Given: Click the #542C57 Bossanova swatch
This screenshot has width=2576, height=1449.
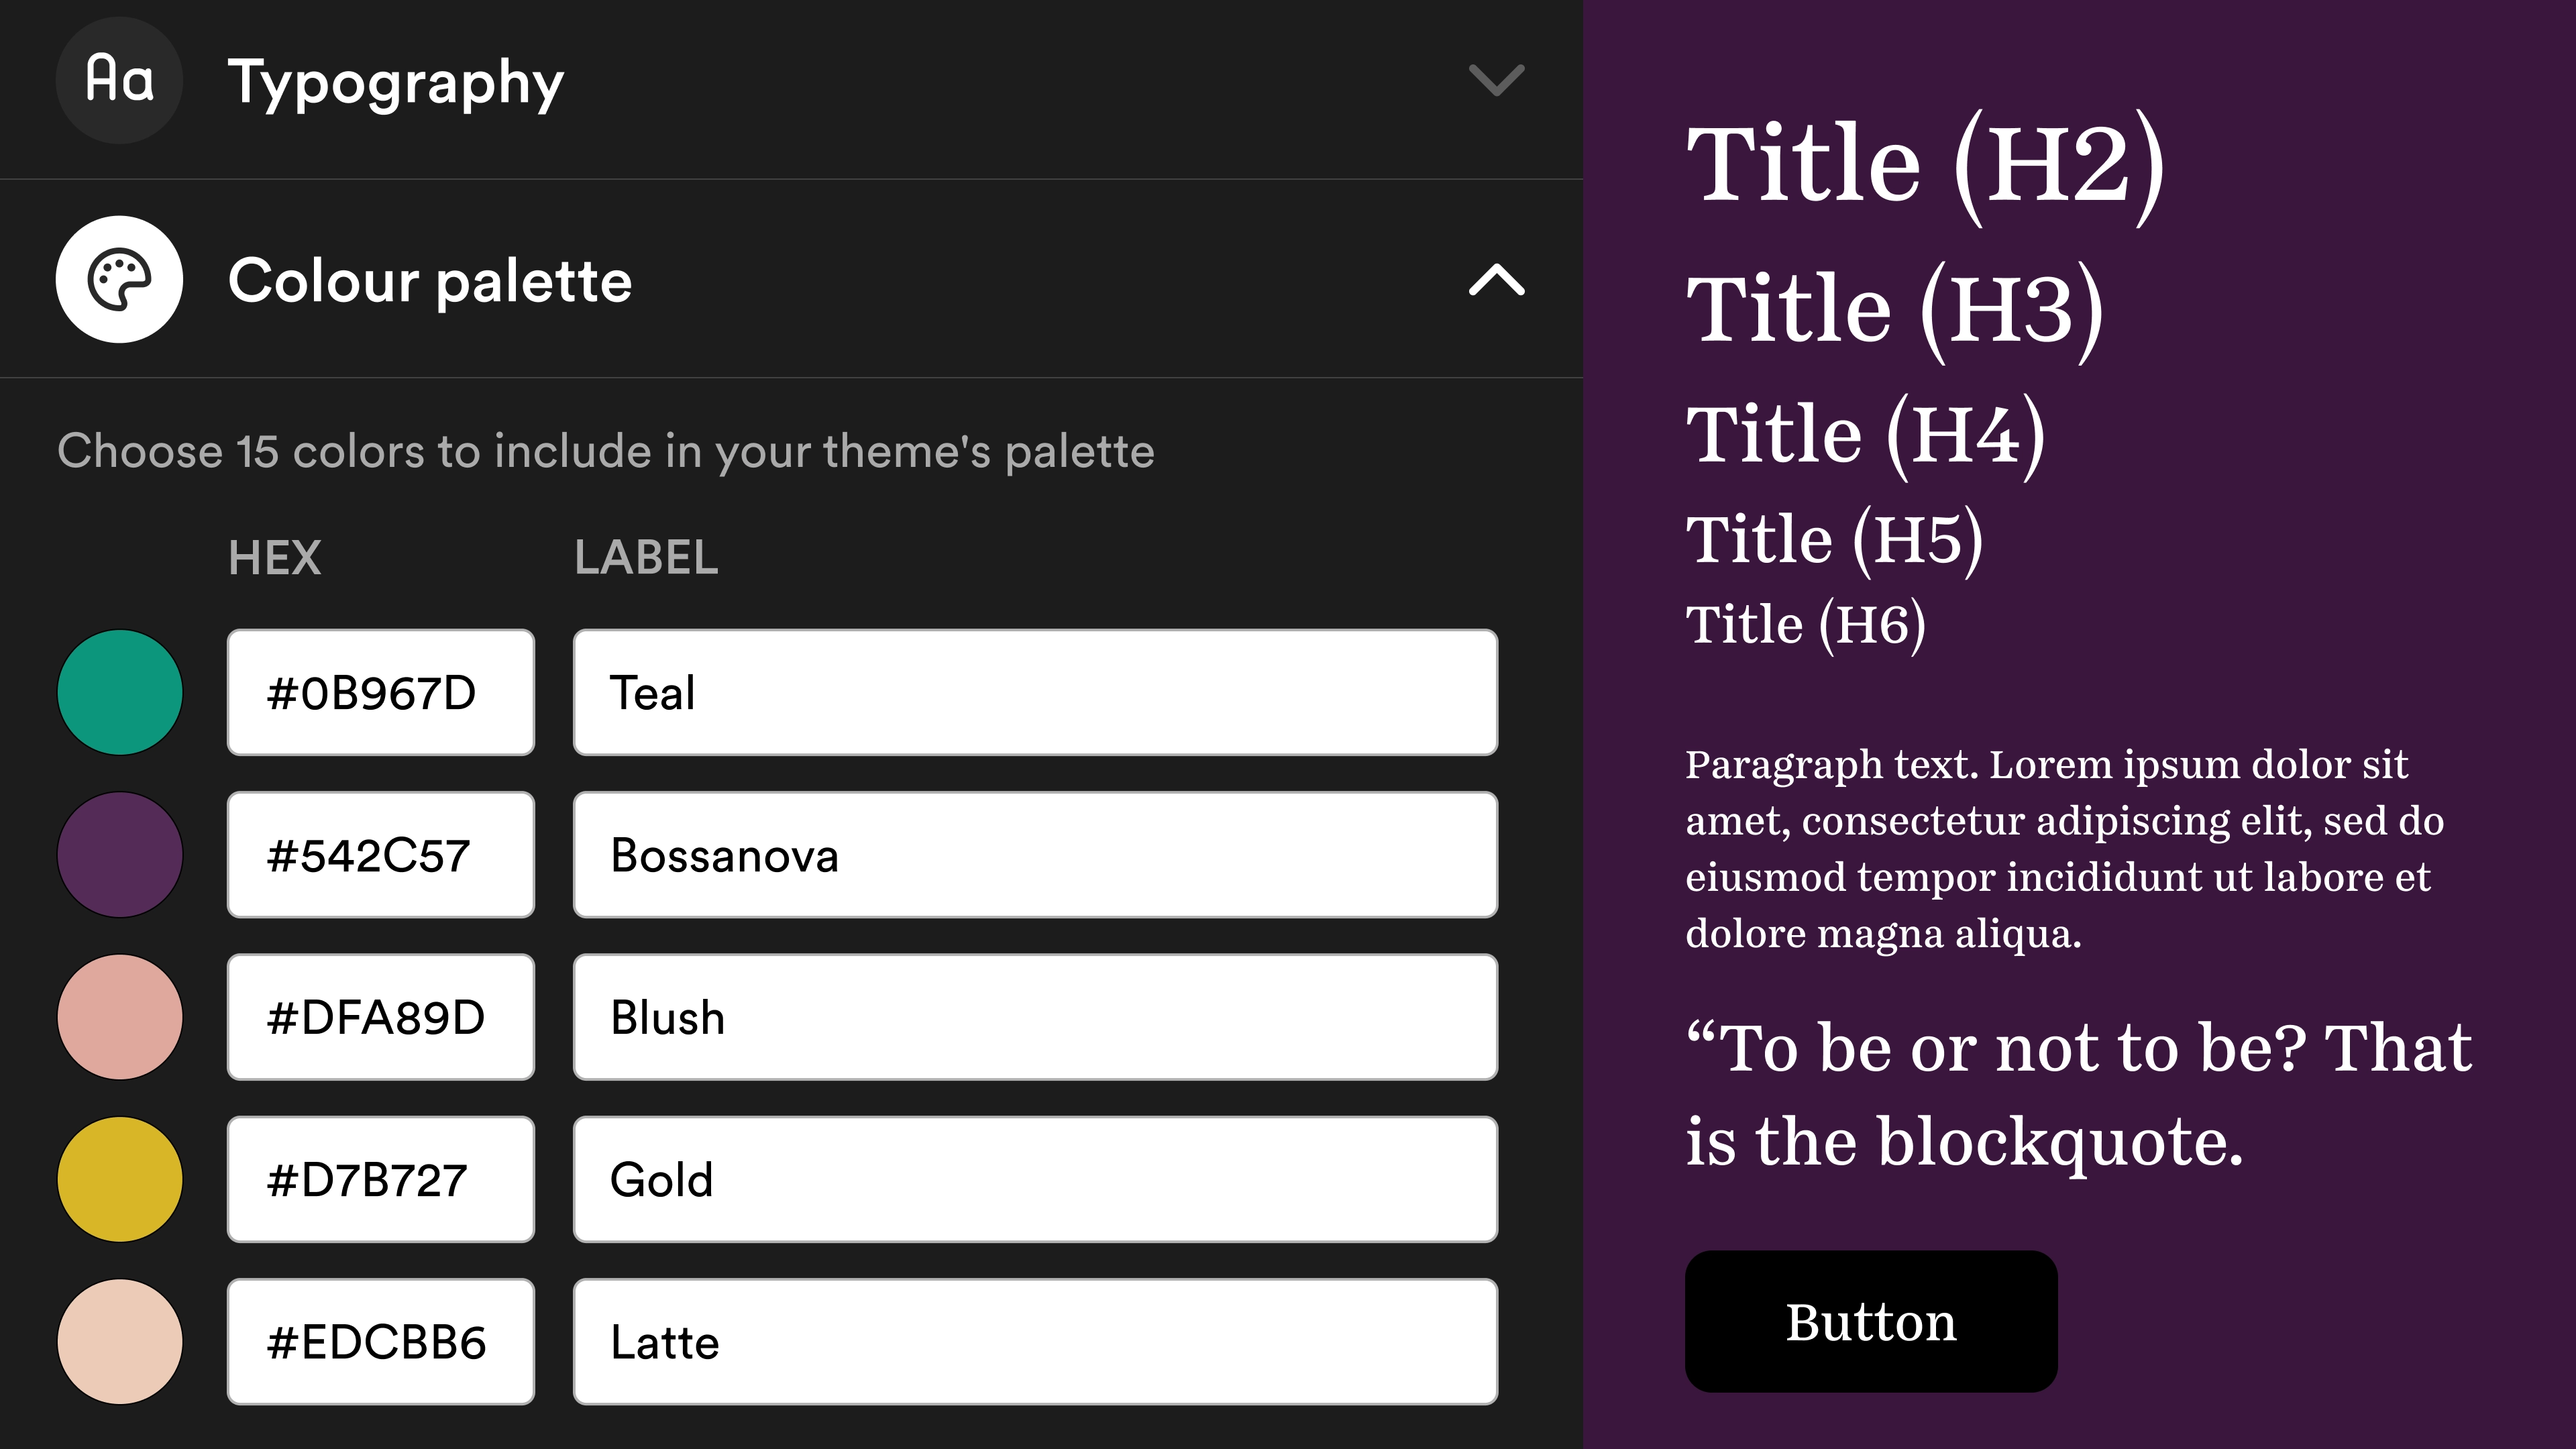Looking at the screenshot, I should (380, 855).
